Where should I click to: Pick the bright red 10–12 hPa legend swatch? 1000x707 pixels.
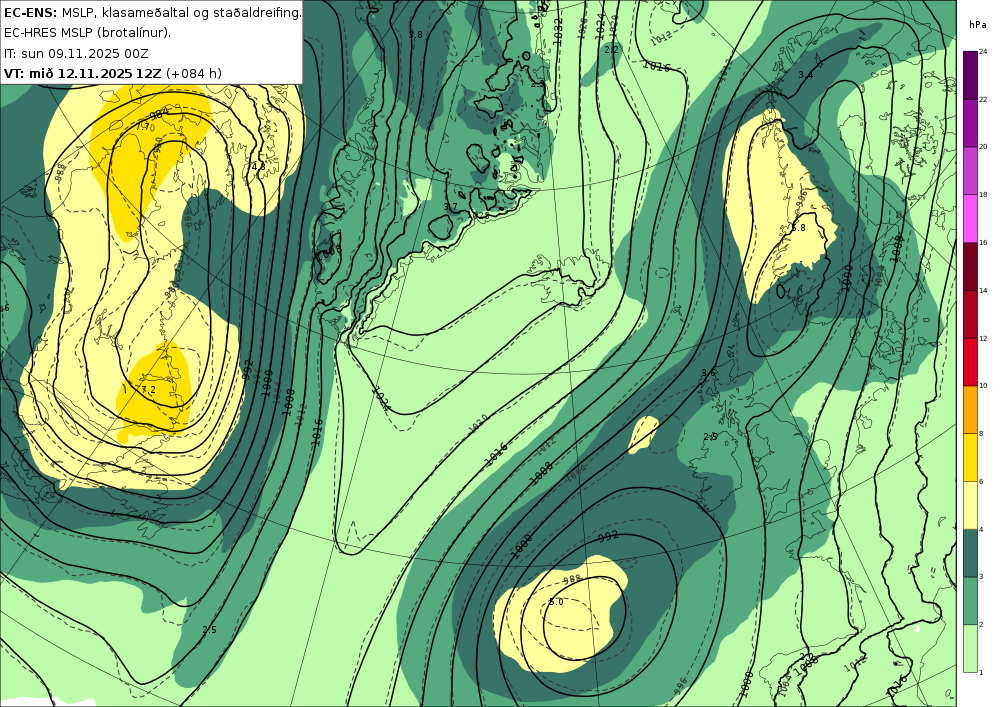pos(970,361)
